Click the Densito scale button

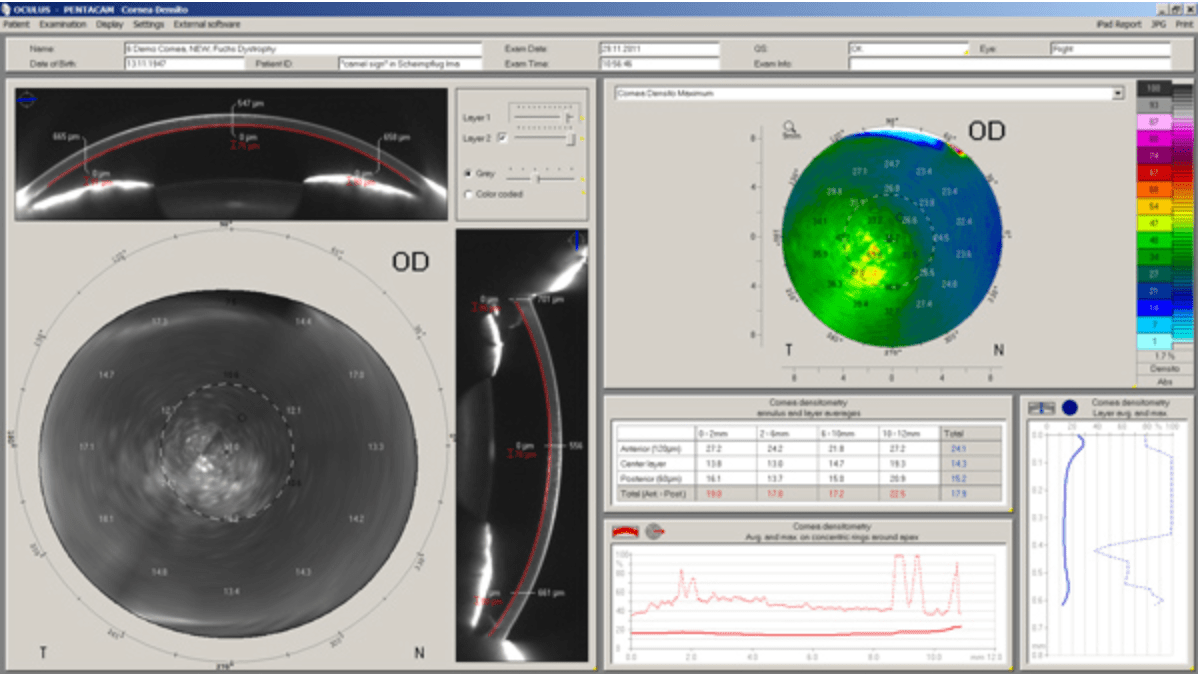tap(1164, 368)
